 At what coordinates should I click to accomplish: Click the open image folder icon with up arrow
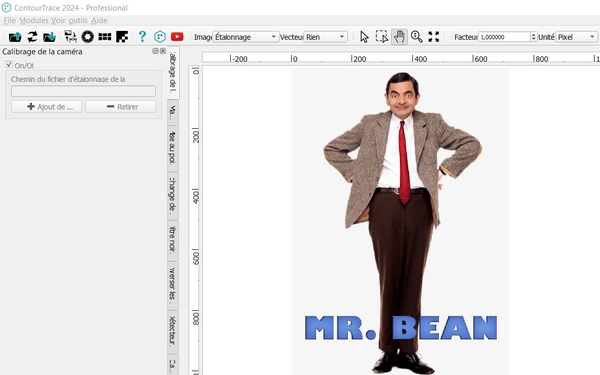[x=15, y=37]
